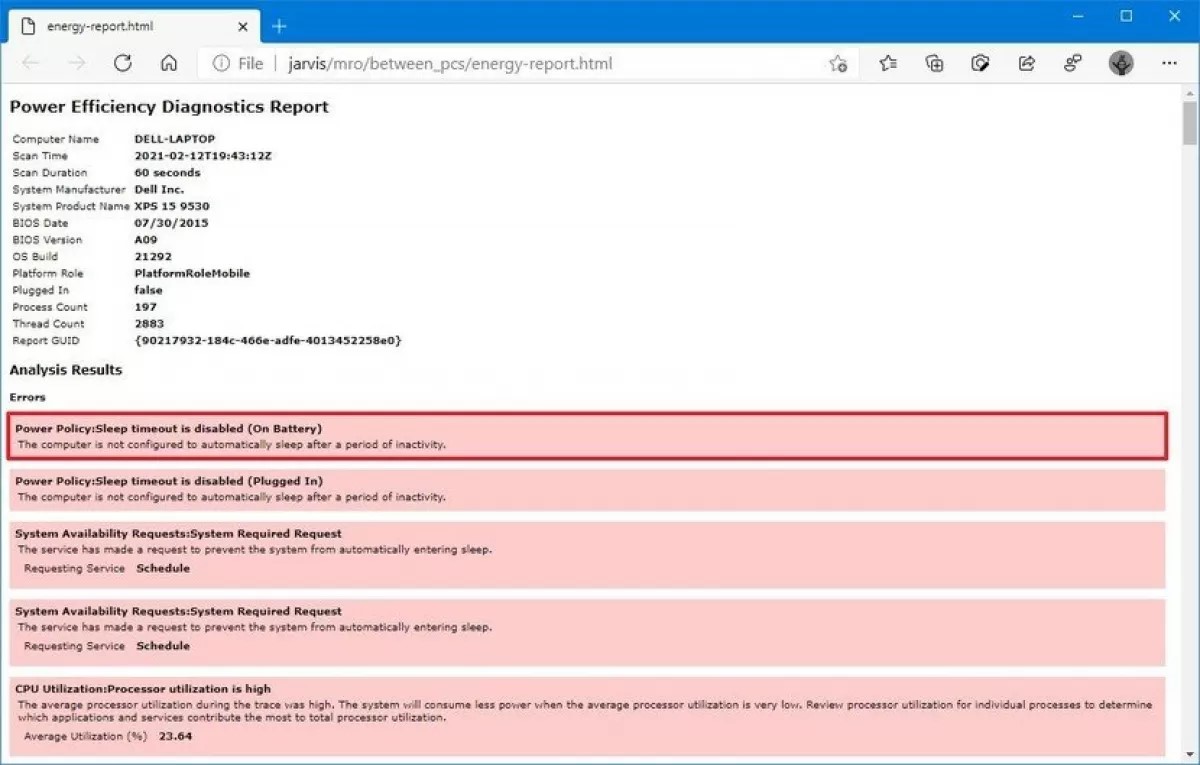Select Sleep timeout disabled On Battery error
The width and height of the screenshot is (1200, 765).
click(x=587, y=436)
